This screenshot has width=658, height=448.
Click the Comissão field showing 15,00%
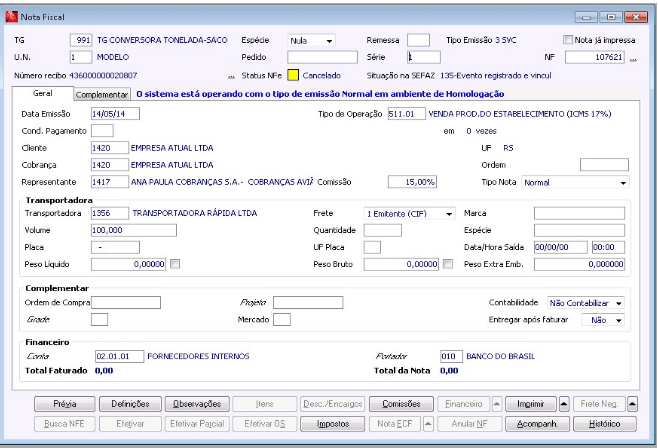pos(412,182)
